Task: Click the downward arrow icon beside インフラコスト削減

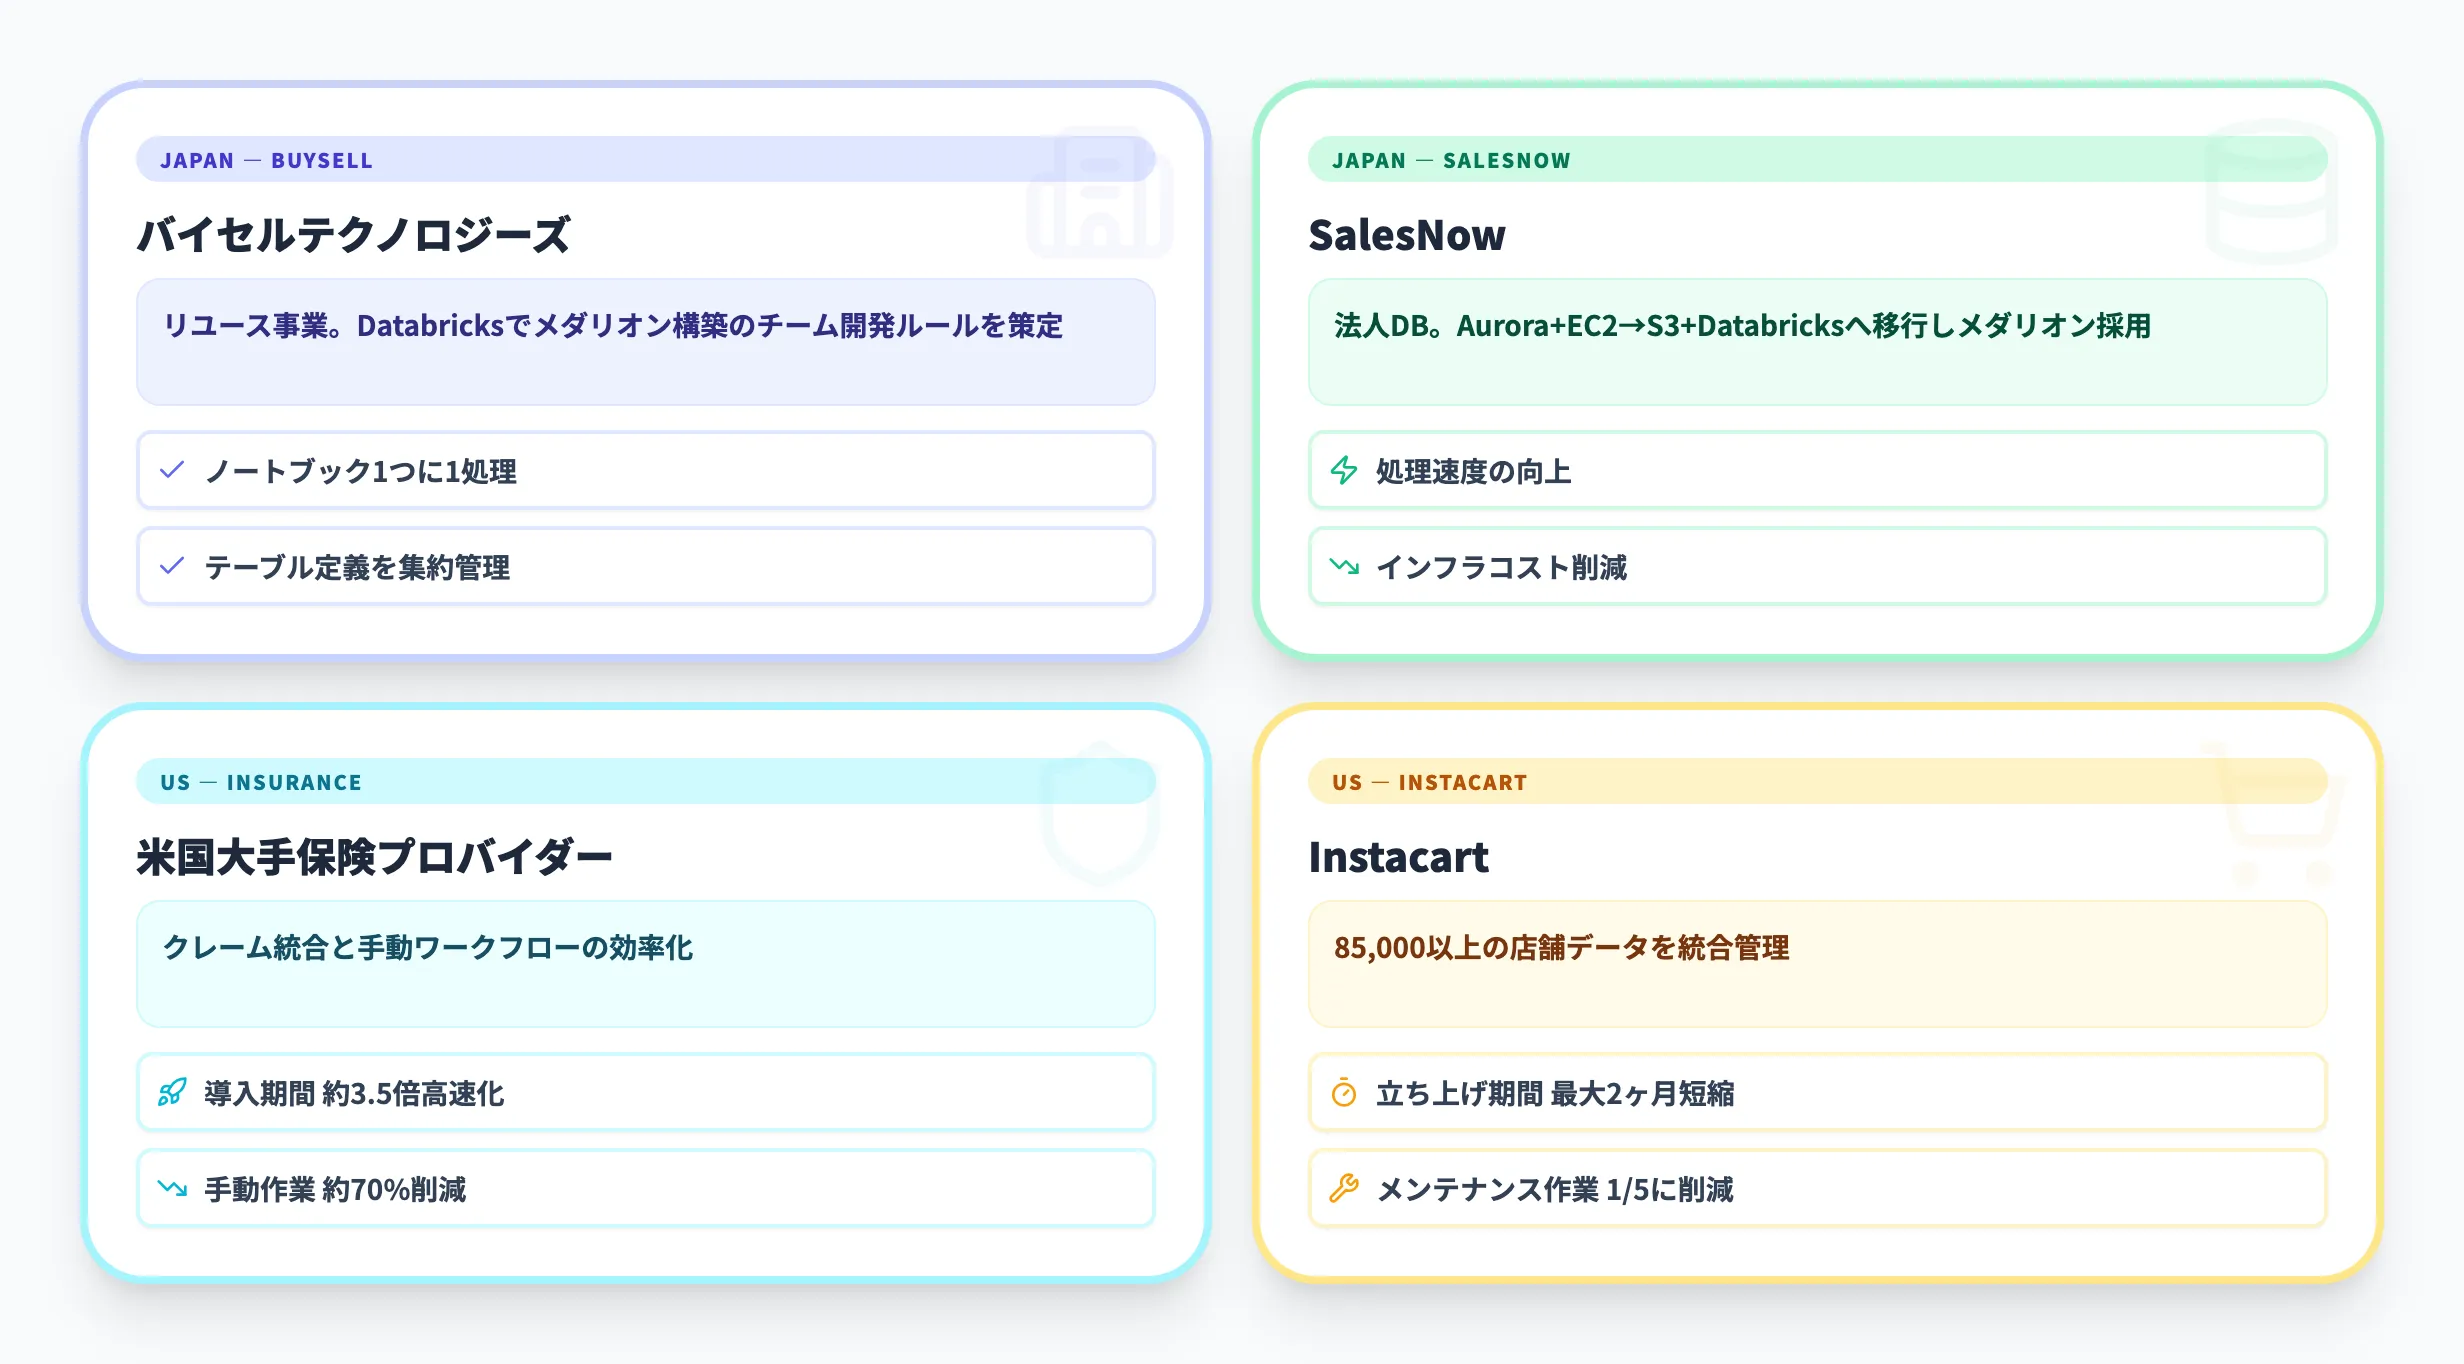Action: pyautogui.click(x=1345, y=568)
